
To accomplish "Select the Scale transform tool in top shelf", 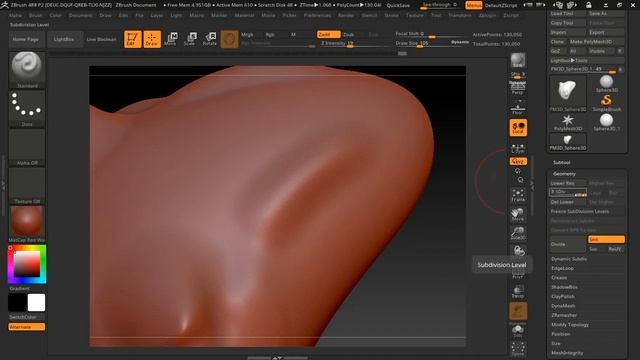I will tap(190, 39).
